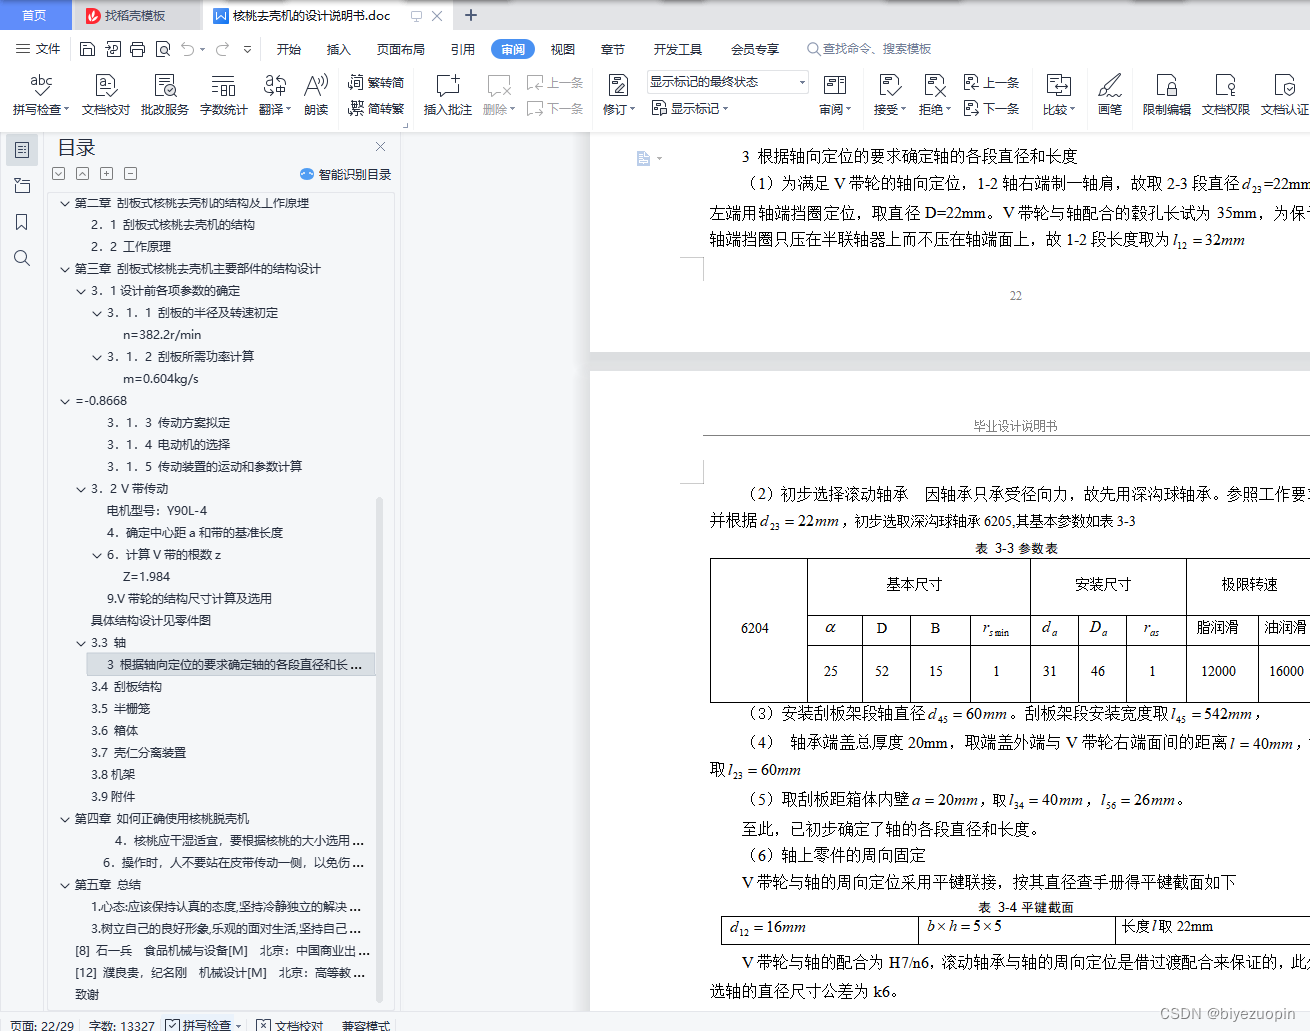Expand all outline levels with plus button

pyautogui.click(x=107, y=174)
